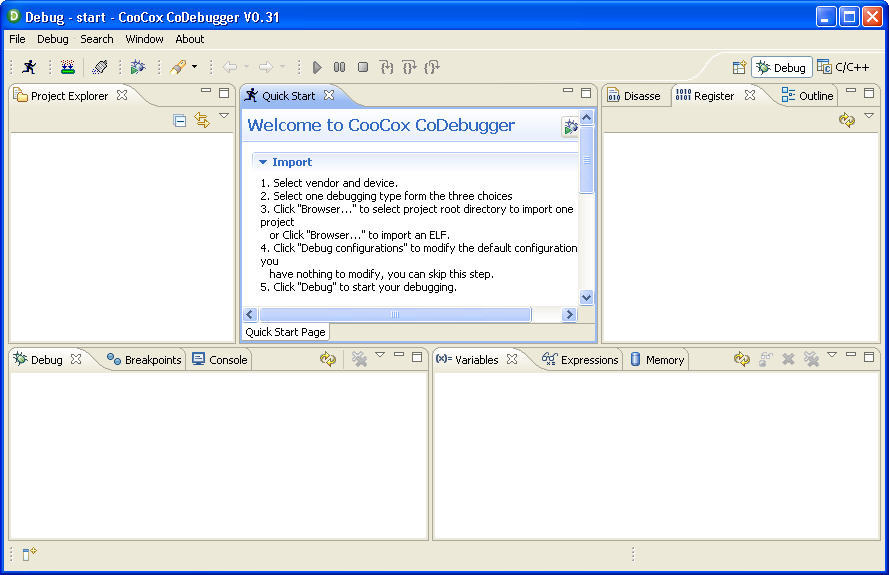Click the Remove All icon in Variables view

point(811,359)
